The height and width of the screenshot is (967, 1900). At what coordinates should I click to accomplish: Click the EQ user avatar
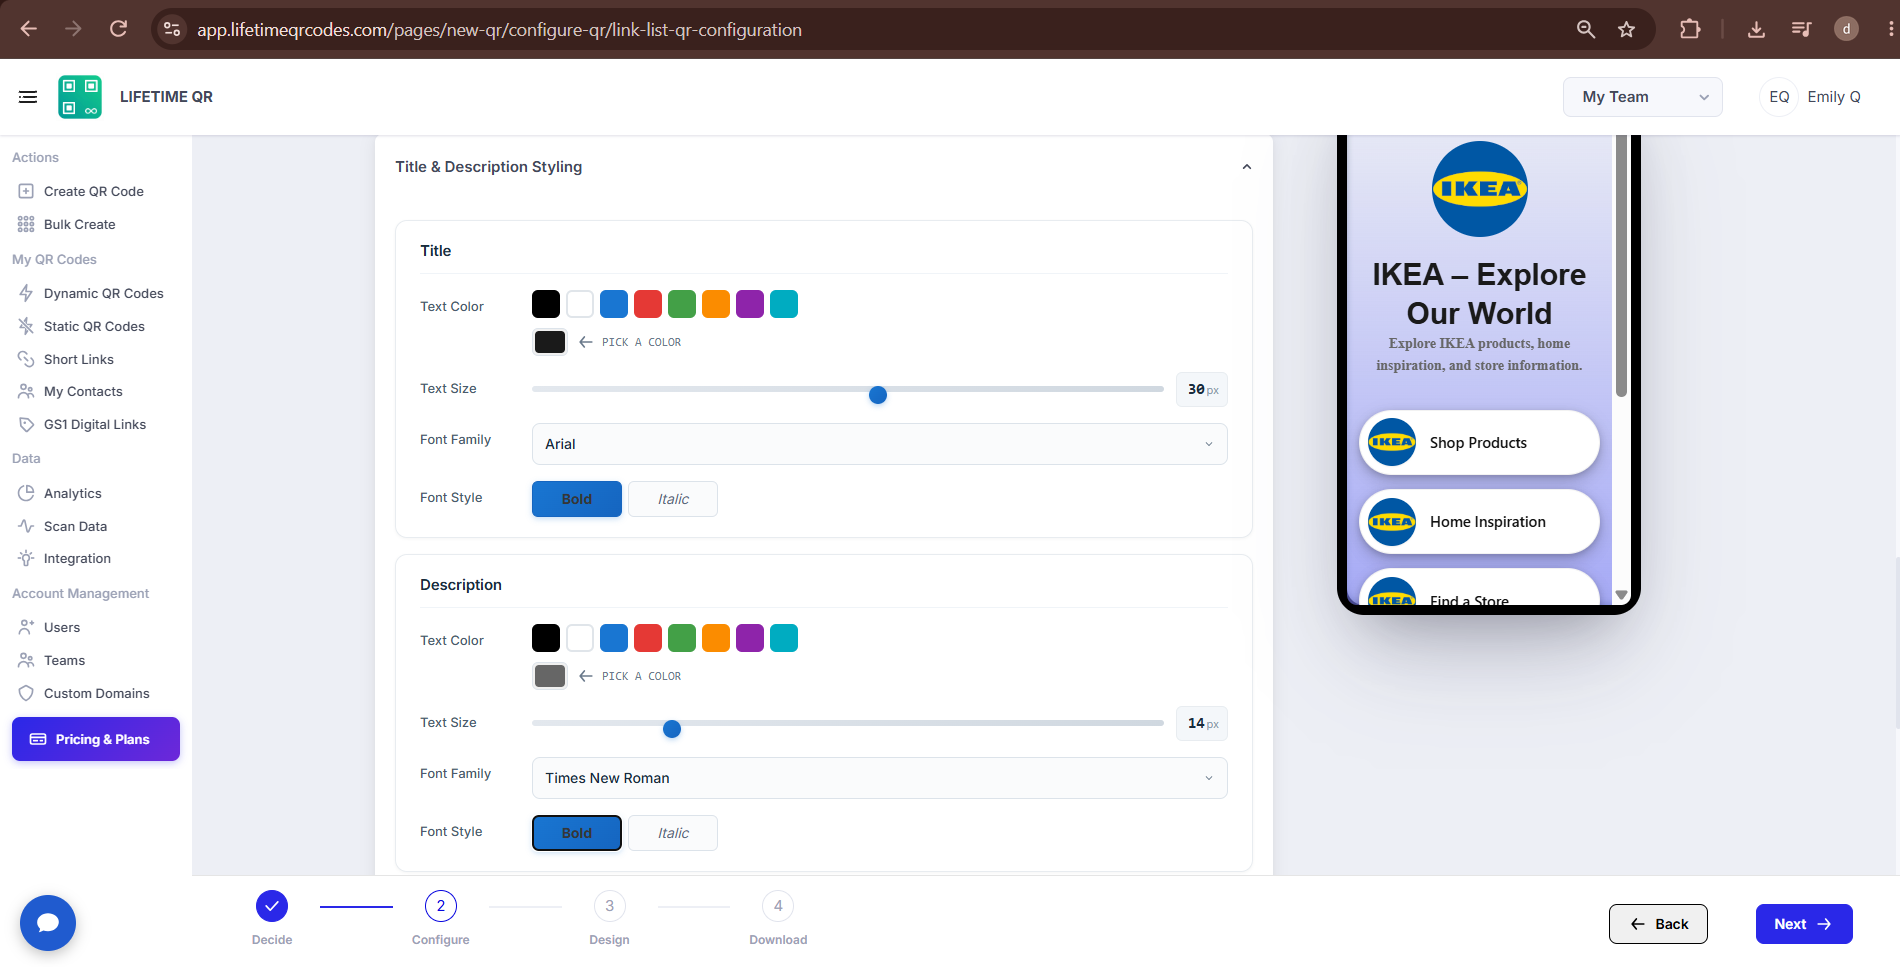click(1779, 97)
